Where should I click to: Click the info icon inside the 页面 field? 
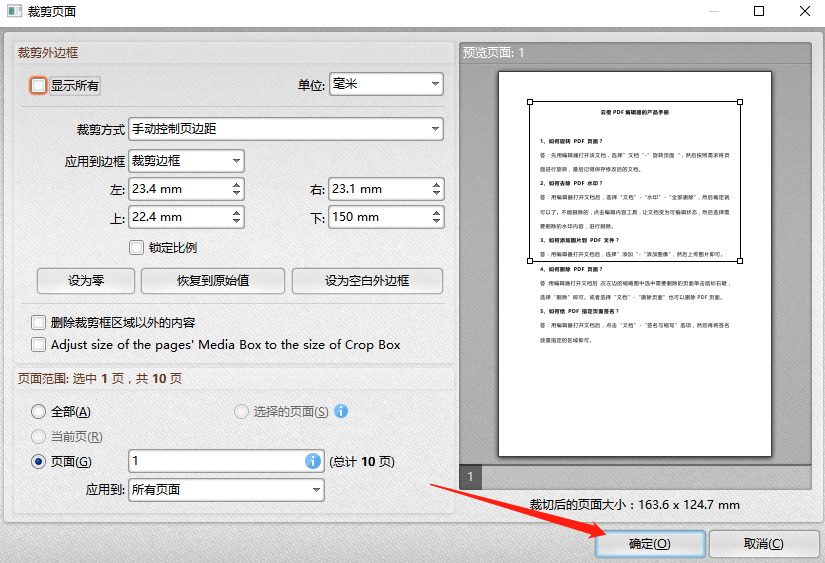(x=313, y=461)
